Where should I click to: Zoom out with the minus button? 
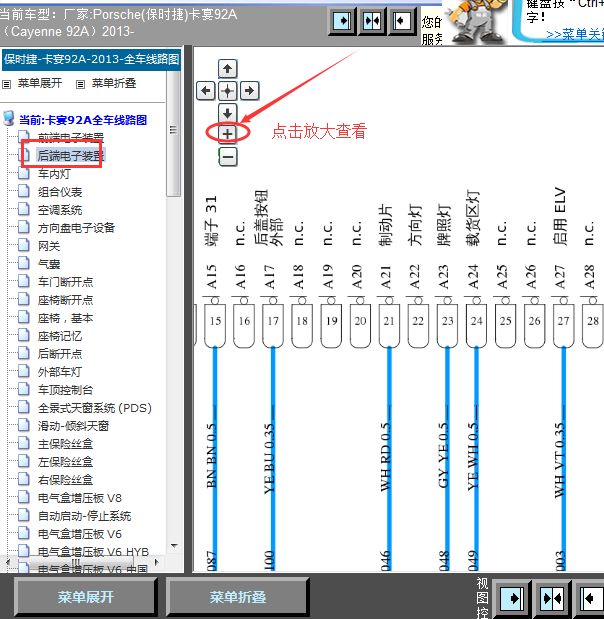pos(228,157)
